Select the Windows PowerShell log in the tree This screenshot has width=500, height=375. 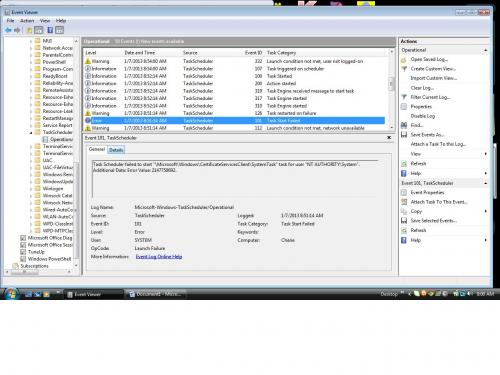pyautogui.click(x=49, y=259)
